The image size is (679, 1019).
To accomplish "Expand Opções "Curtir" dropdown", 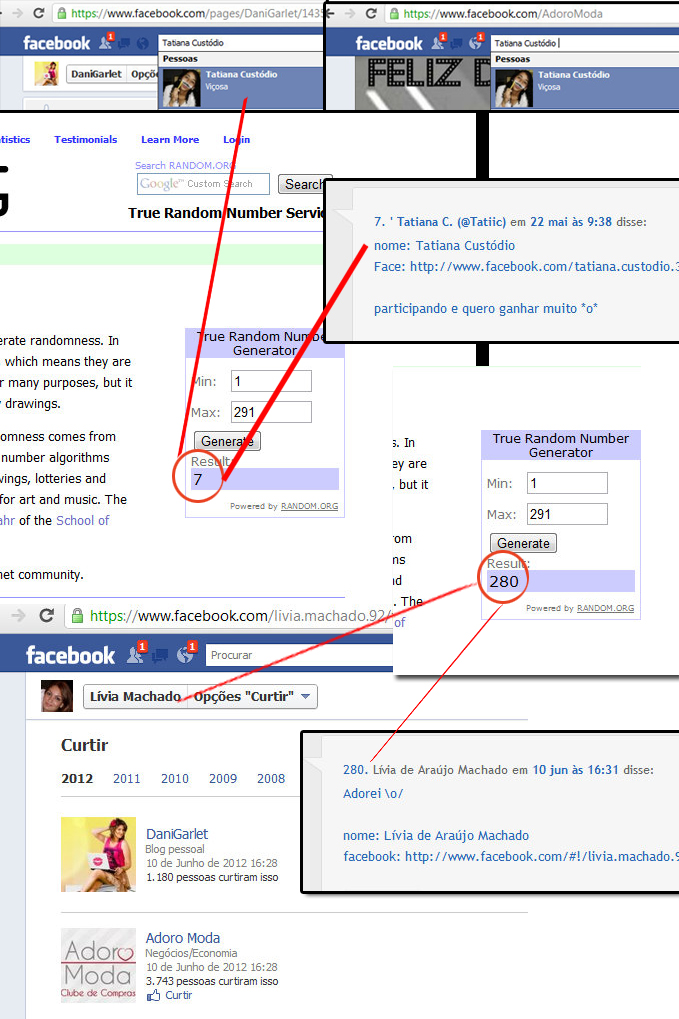I will coord(252,697).
